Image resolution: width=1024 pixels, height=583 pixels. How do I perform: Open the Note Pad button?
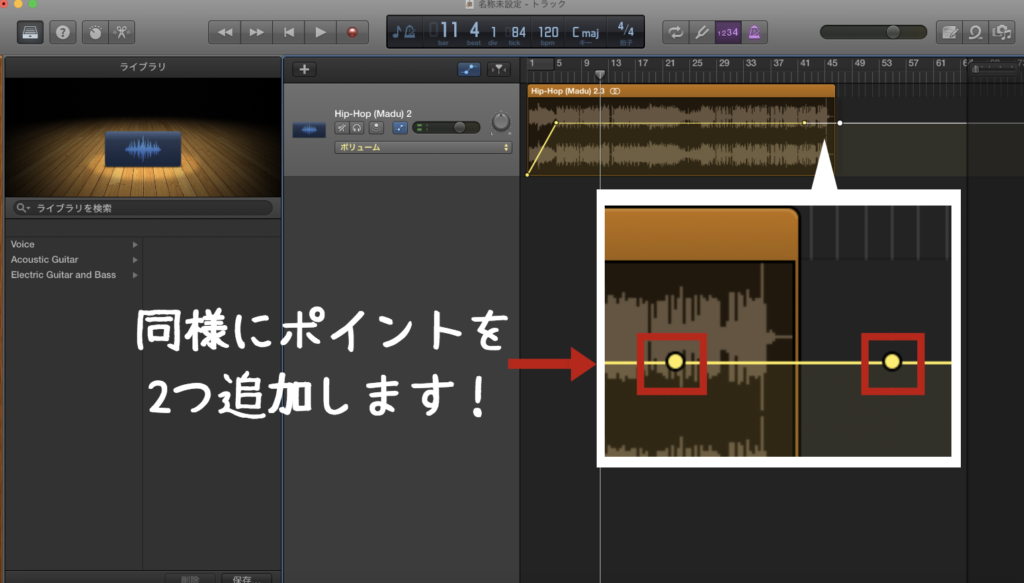click(x=947, y=32)
